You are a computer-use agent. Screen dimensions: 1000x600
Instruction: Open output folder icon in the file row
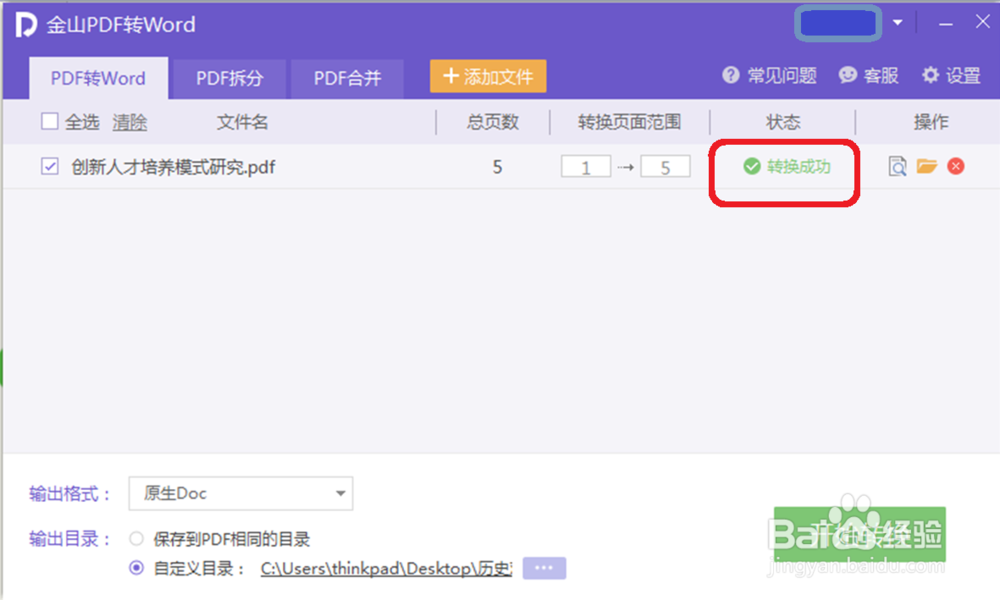click(927, 166)
